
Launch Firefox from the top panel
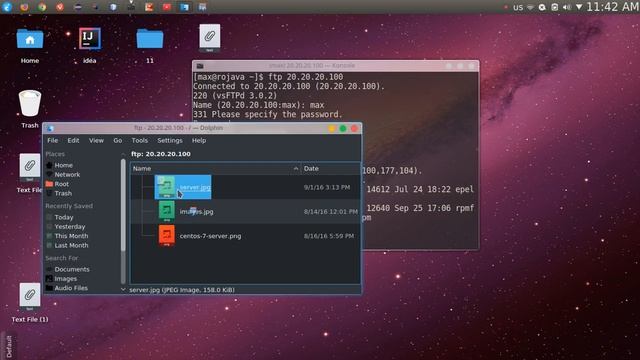coord(24,7)
